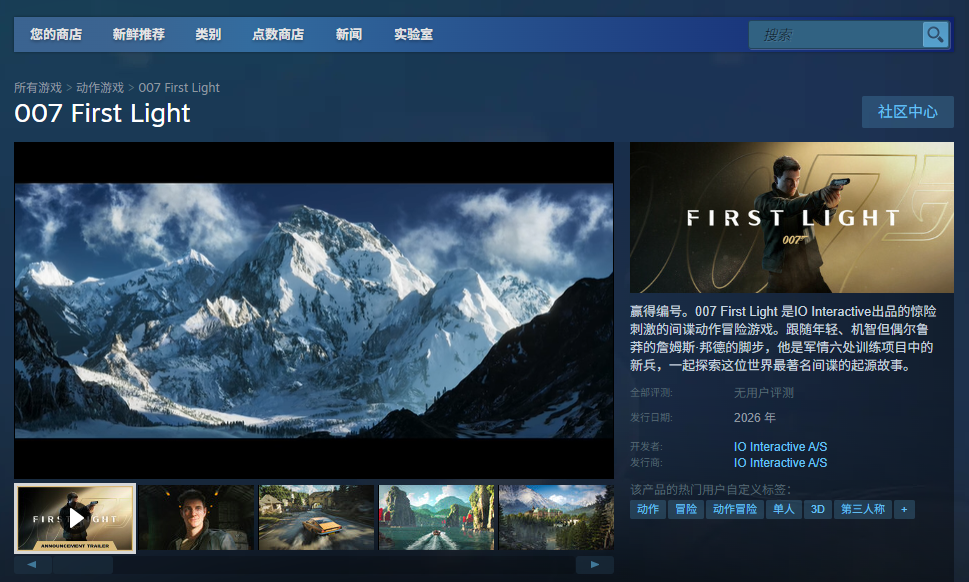
Task: Select the 动作 tag
Action: pyautogui.click(x=648, y=509)
